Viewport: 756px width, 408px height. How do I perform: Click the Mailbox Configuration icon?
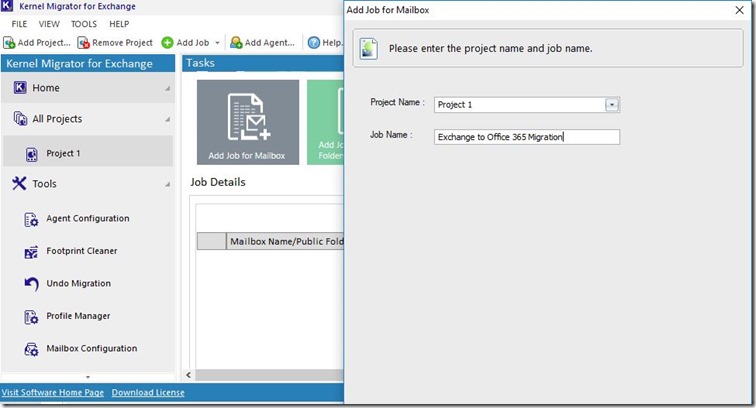coord(31,349)
